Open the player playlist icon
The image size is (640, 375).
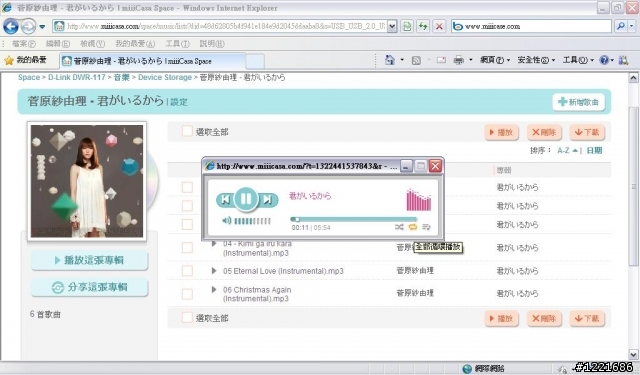[x=427, y=227]
